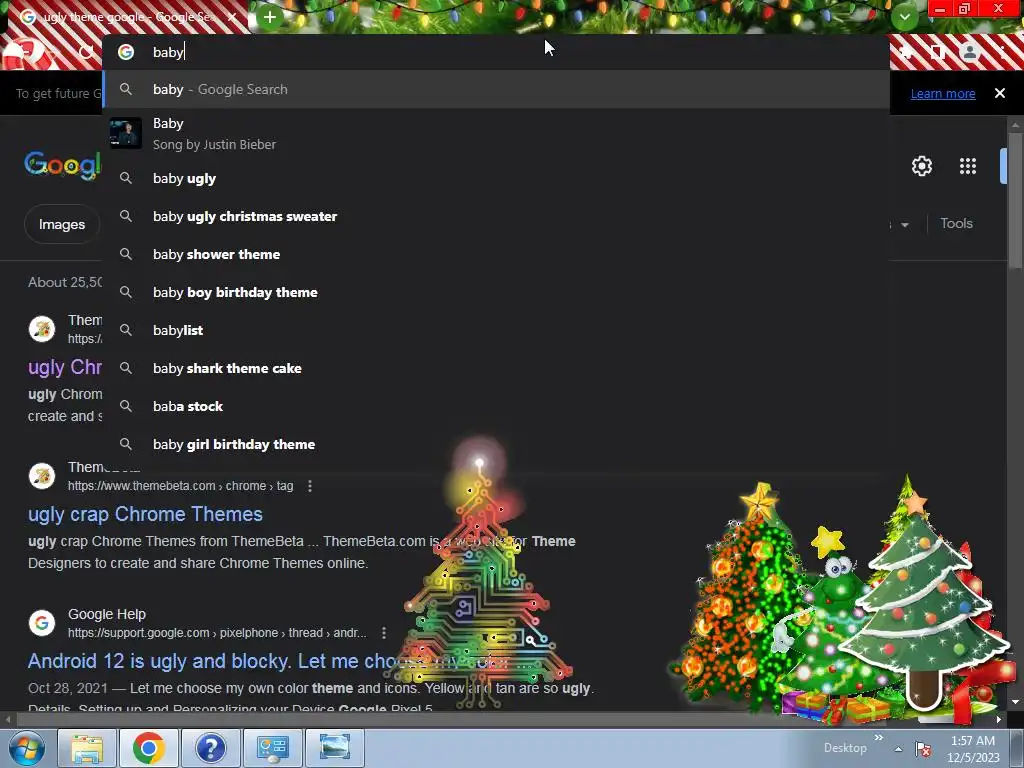Viewport: 1024px width, 768px height.
Task: Dismiss the notification banner with X
Action: [x=1000, y=93]
